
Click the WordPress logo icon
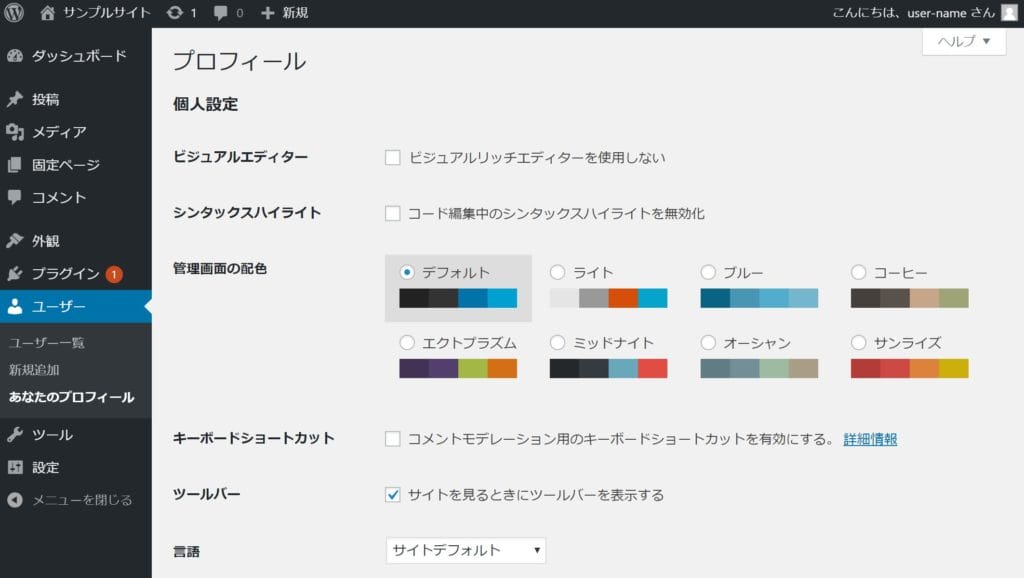click(14, 13)
